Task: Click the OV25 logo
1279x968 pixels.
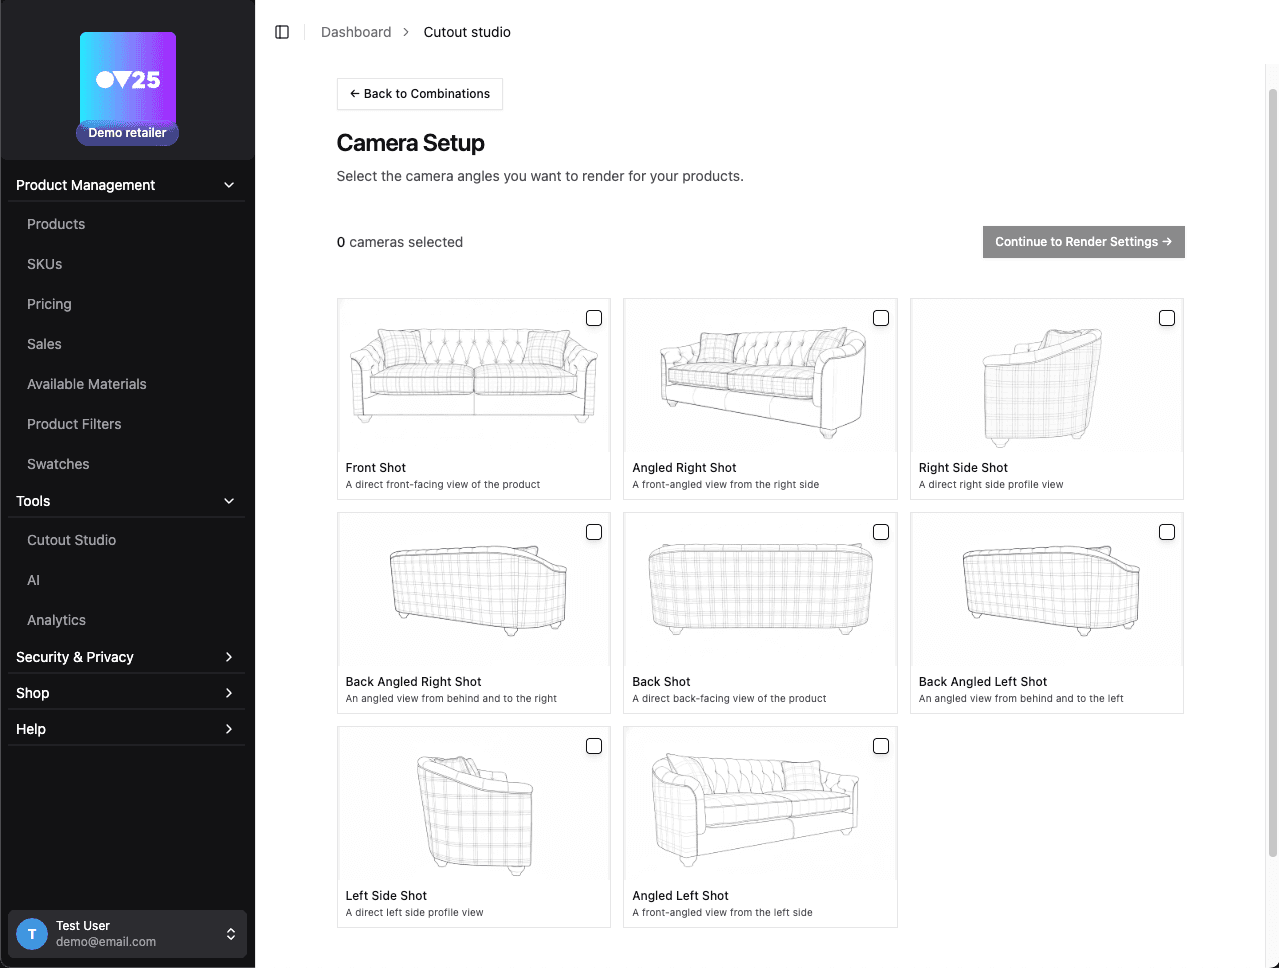Action: (128, 78)
